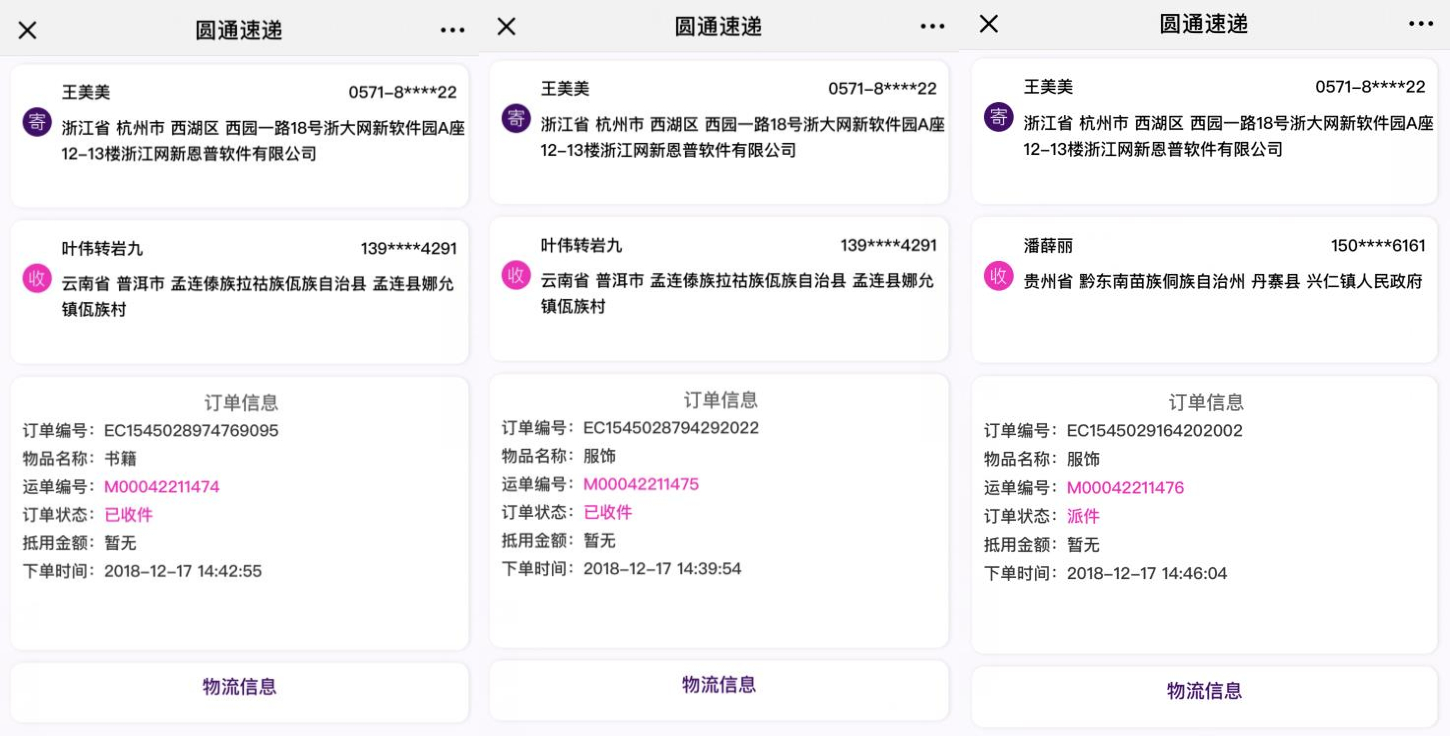
Task: Select order number EC1545028794292022
Action: pos(671,428)
